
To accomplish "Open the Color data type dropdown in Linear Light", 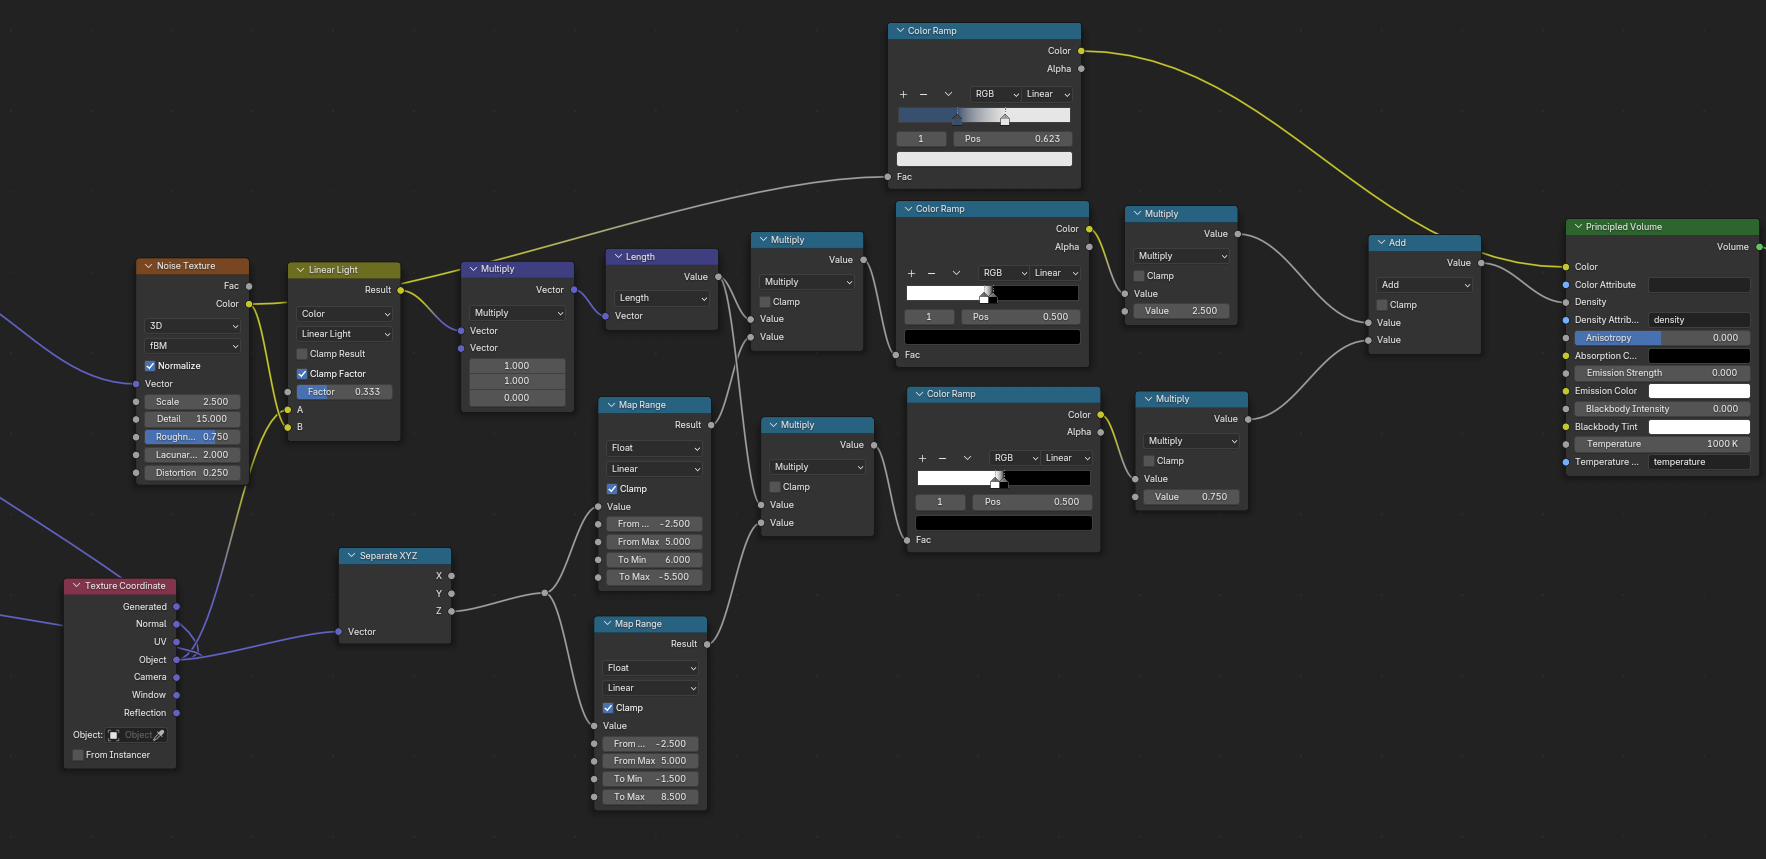I will tap(345, 314).
